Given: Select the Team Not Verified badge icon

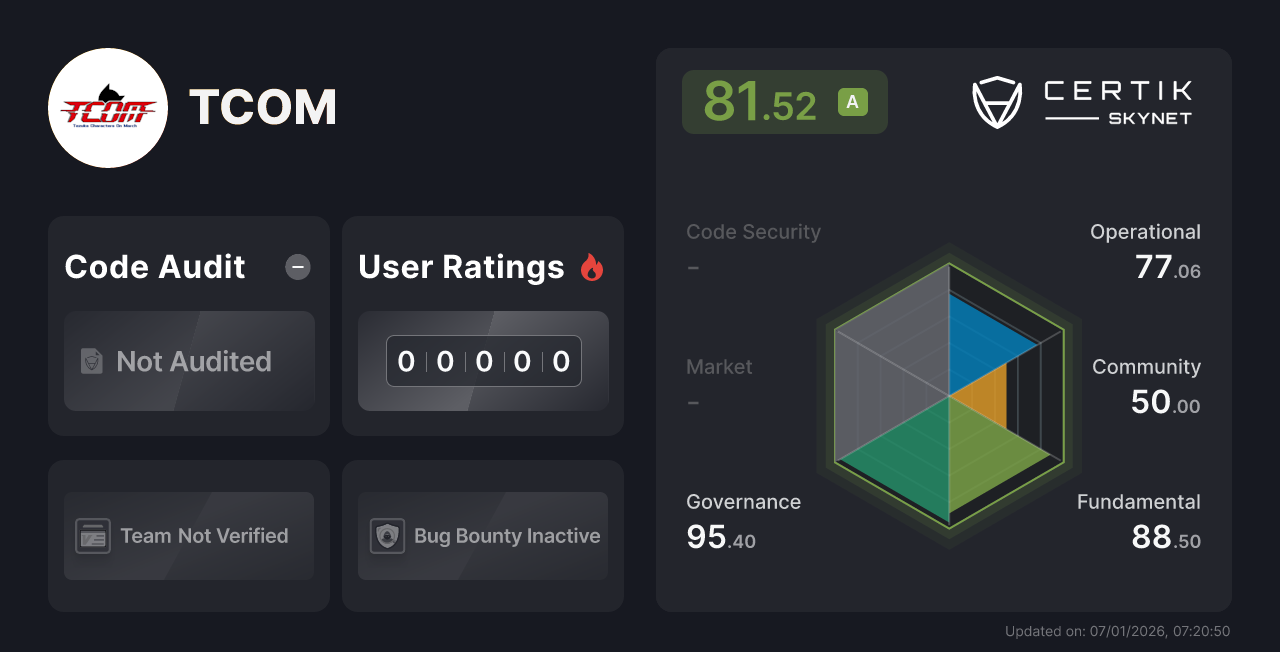Looking at the screenshot, I should [95, 536].
